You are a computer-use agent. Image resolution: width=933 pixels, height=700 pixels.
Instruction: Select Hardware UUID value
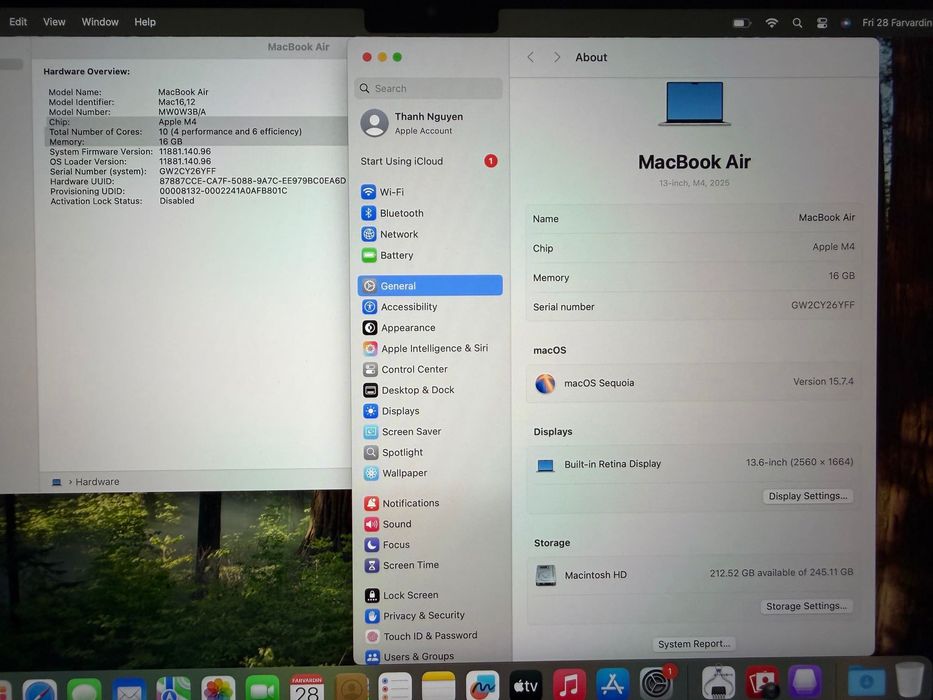(x=252, y=180)
